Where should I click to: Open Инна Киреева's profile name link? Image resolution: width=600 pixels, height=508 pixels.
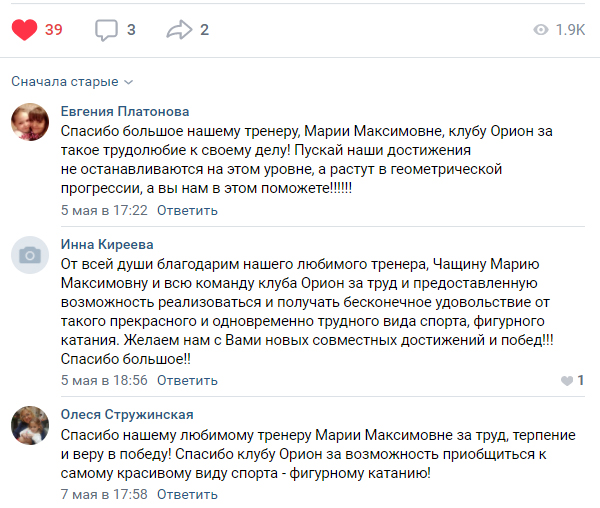coord(107,244)
